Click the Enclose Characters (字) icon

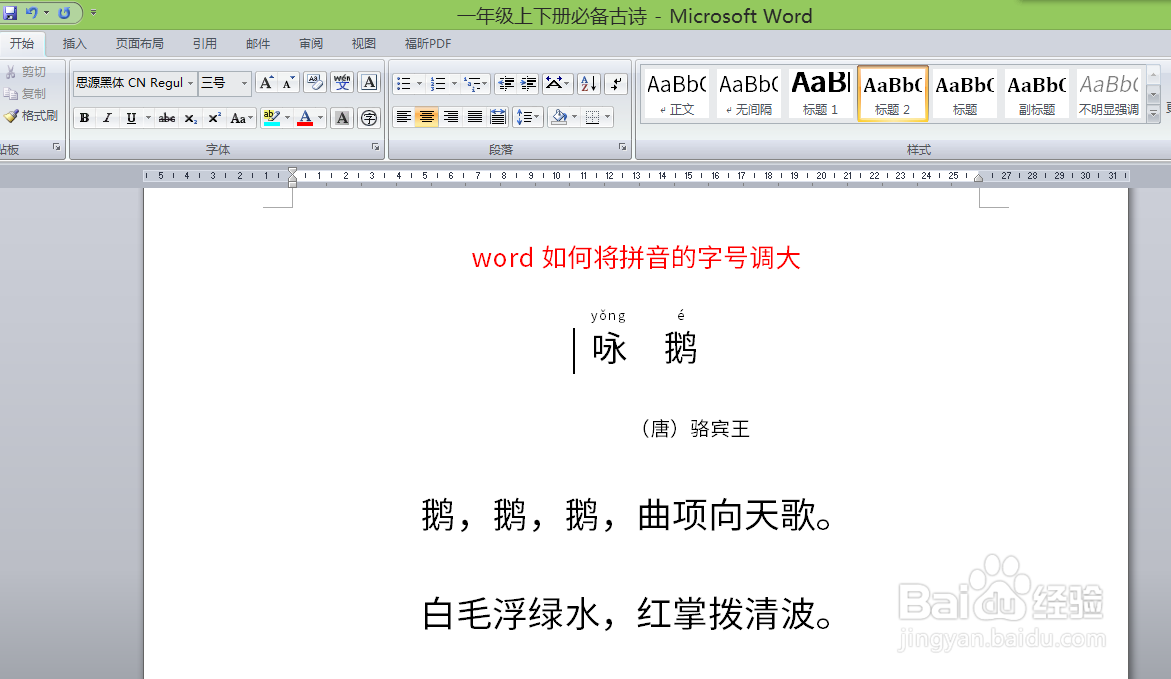(369, 118)
